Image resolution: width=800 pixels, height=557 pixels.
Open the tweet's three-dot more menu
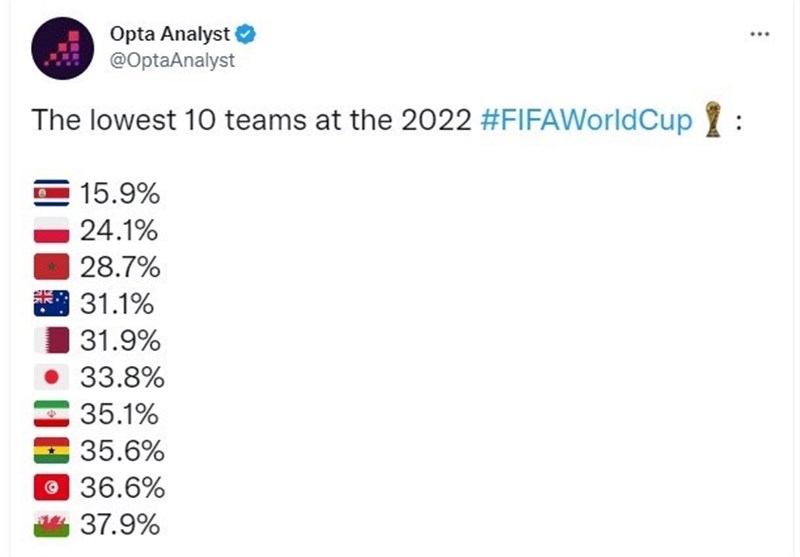[x=760, y=35]
